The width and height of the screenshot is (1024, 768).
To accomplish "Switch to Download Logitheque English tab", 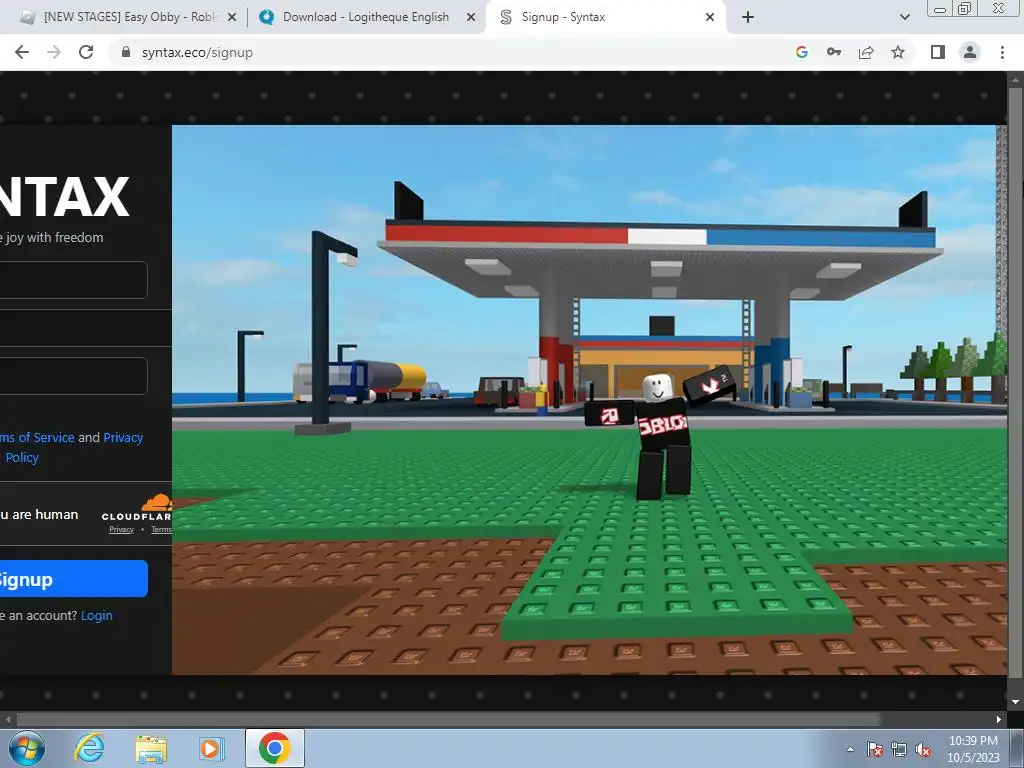I will [366, 17].
